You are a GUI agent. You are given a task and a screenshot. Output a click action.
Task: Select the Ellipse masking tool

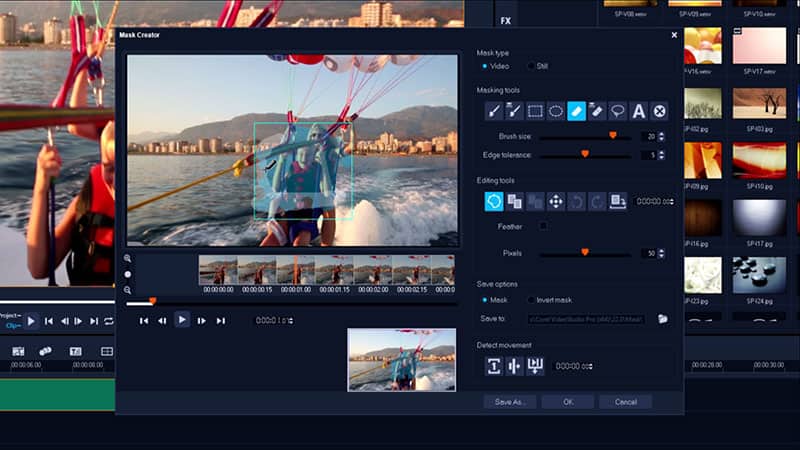[556, 111]
